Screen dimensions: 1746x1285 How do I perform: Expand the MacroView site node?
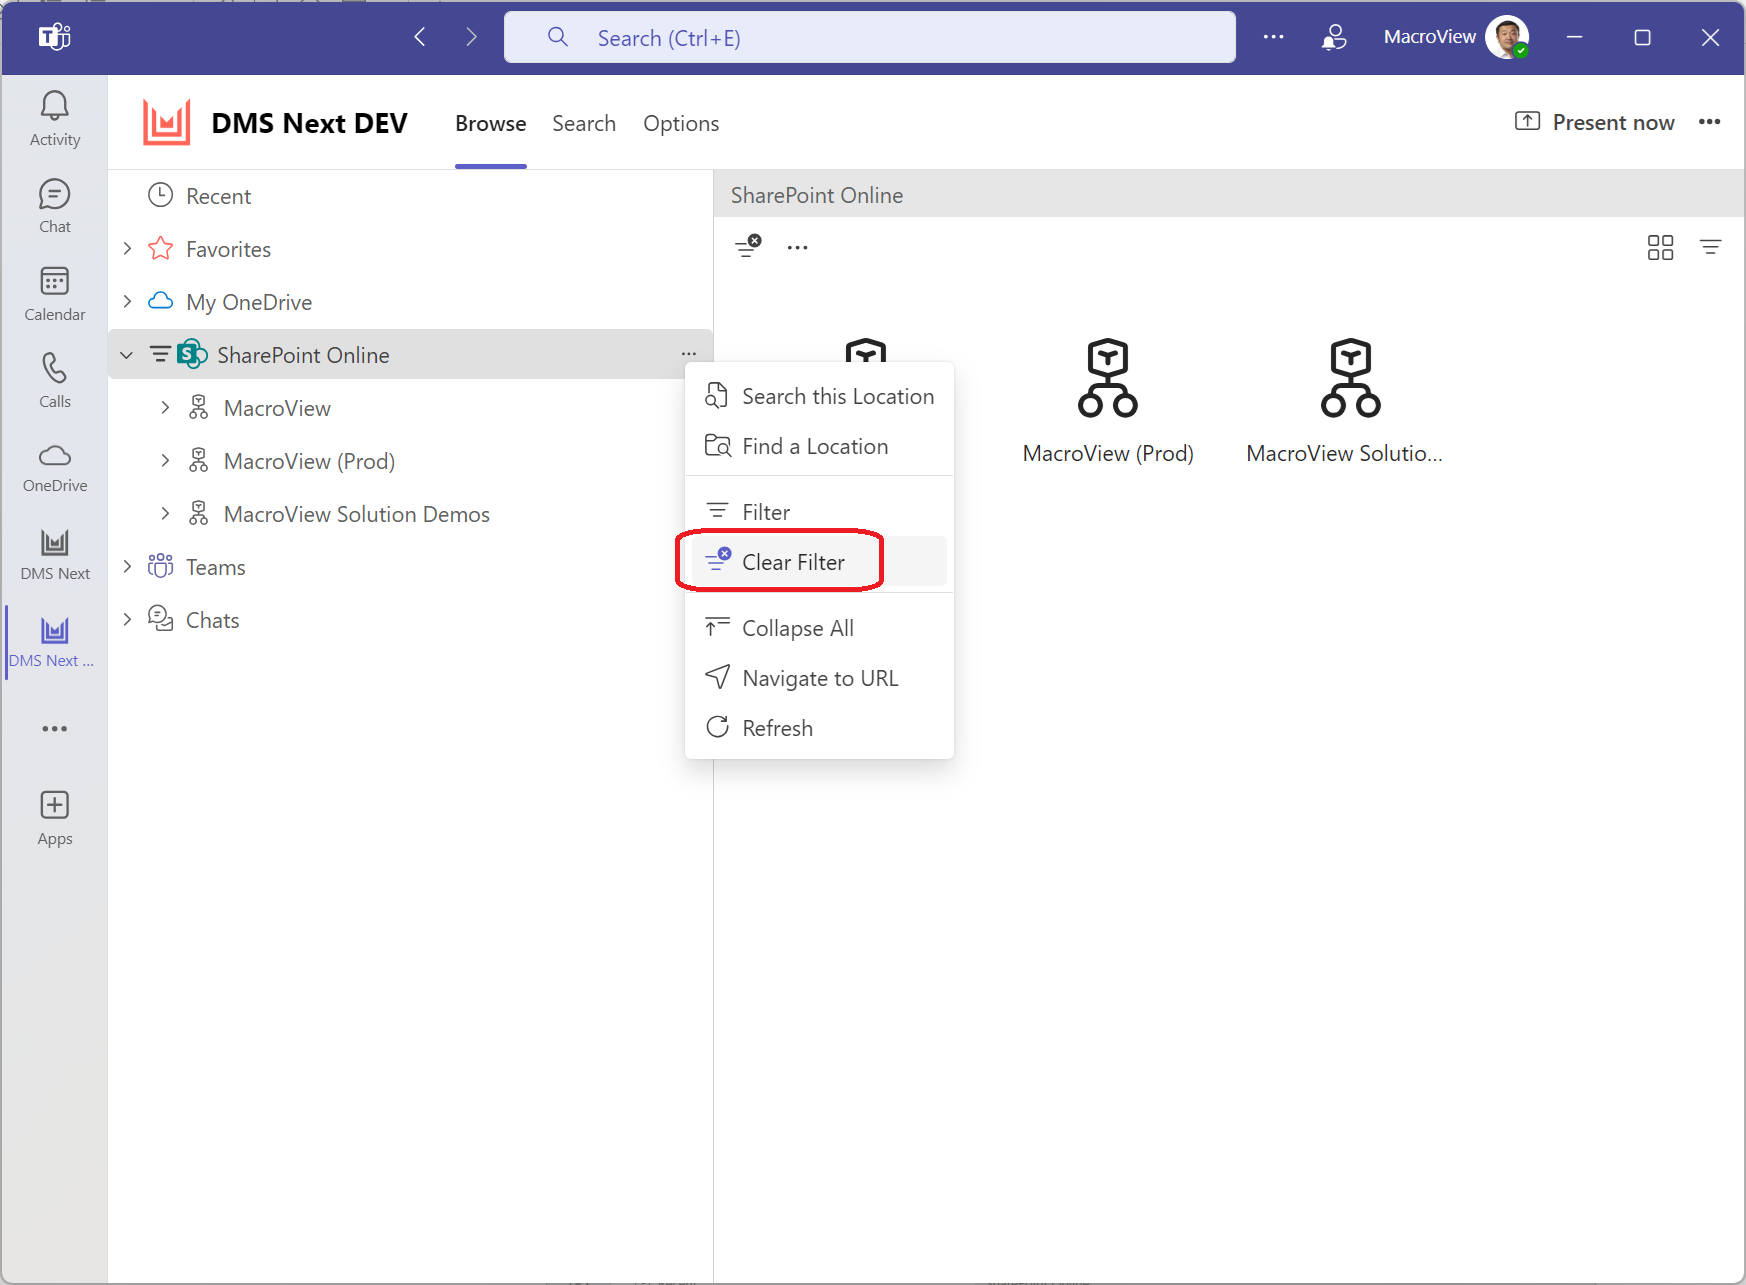coord(165,407)
